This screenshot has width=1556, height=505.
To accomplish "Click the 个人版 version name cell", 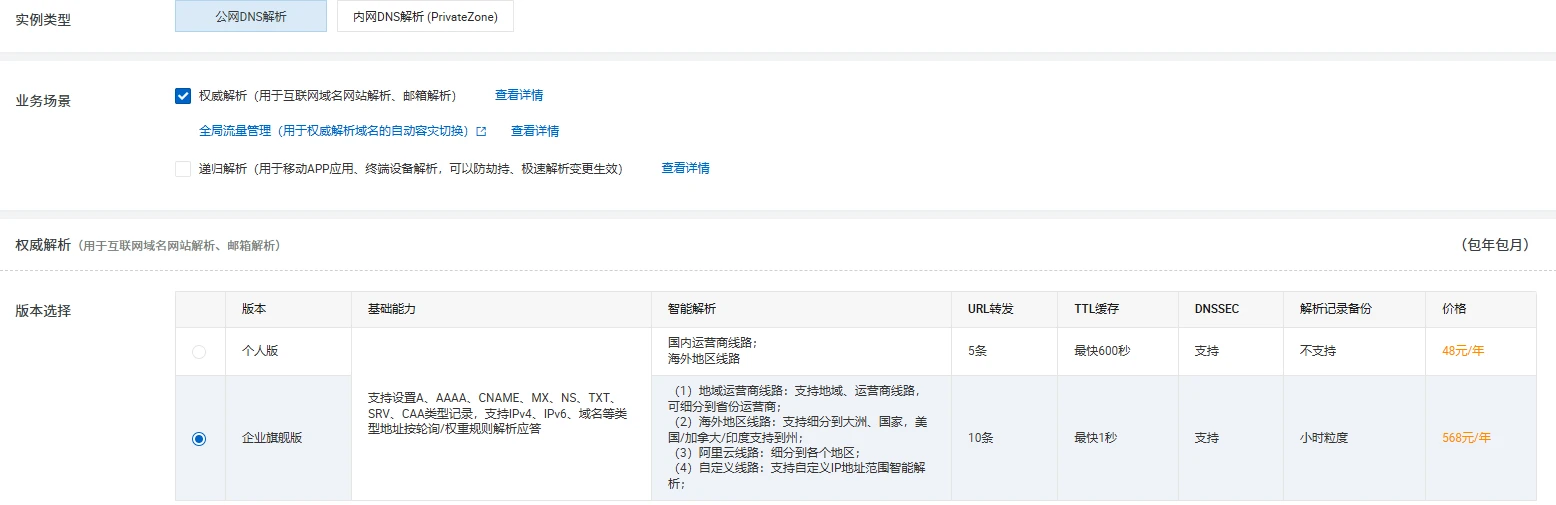I will (x=260, y=352).
